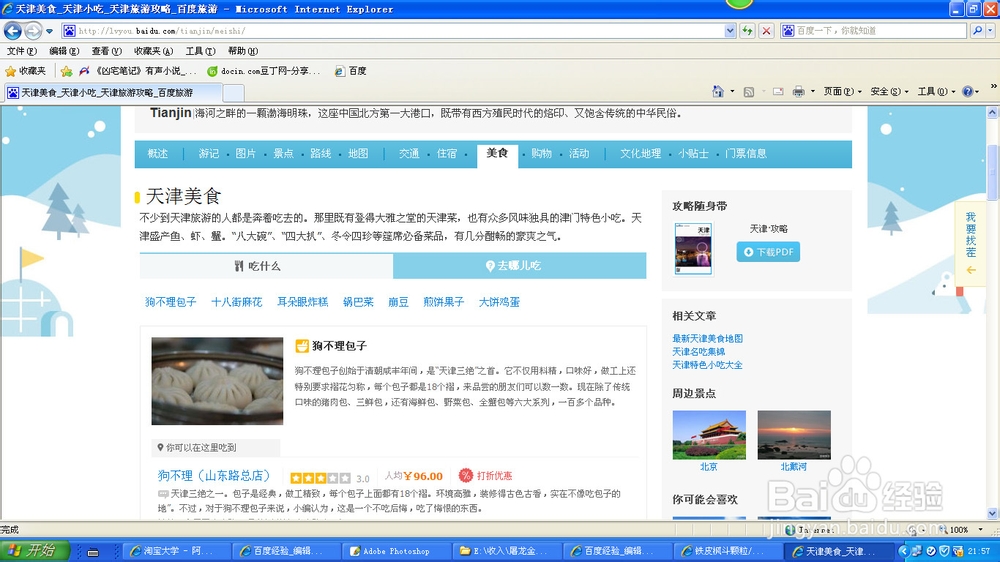
Task: Go to 地图 section in blue nav
Action: pos(358,154)
